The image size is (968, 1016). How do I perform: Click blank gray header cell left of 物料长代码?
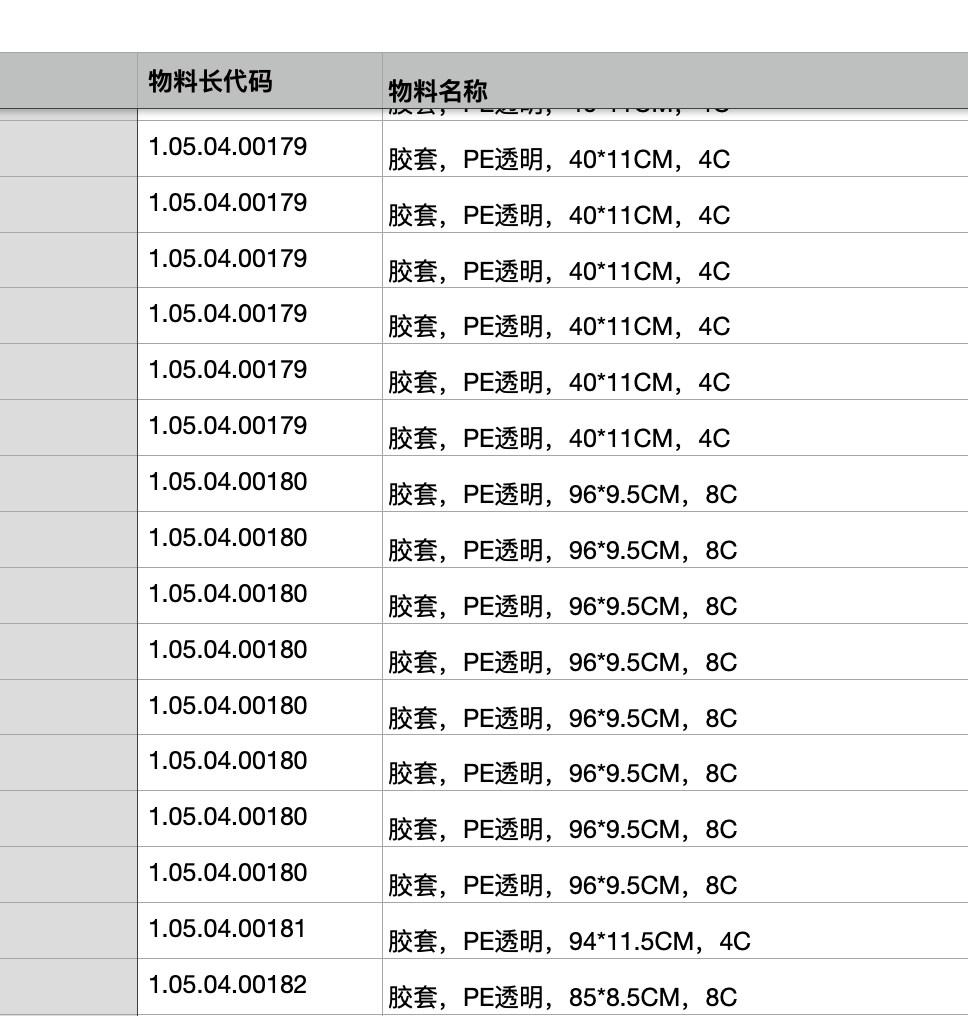pos(68,80)
